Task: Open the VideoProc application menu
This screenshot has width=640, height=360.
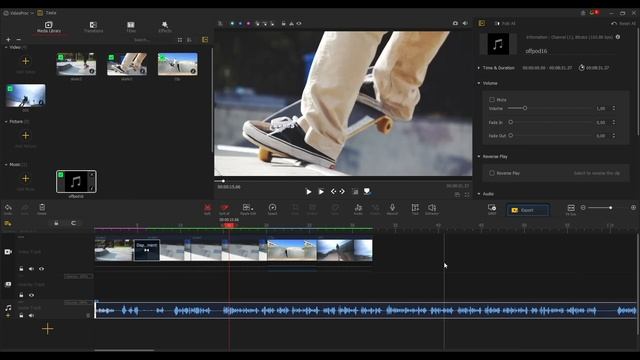Action: pyautogui.click(x=19, y=13)
